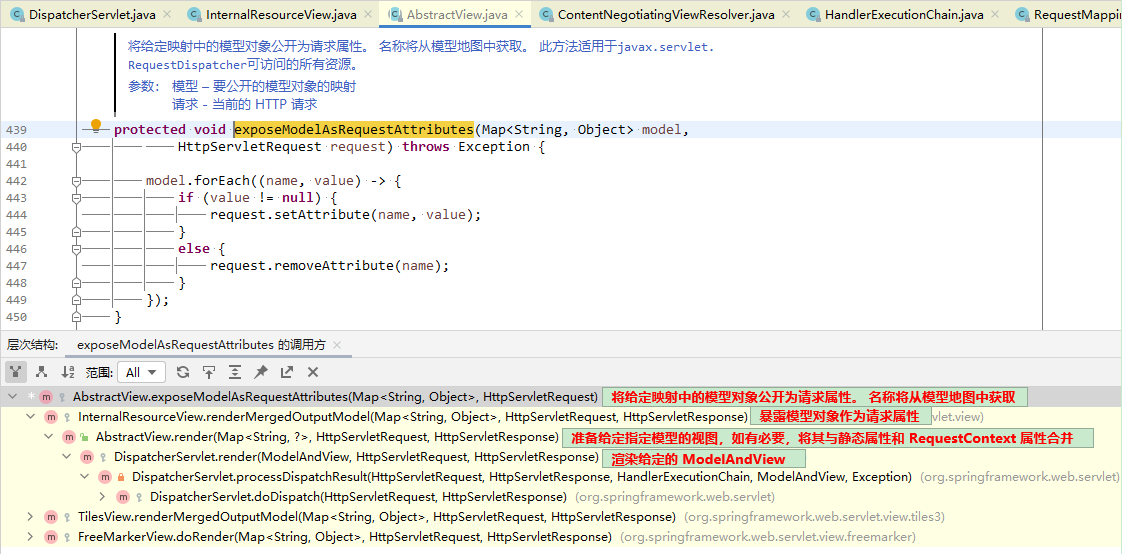Image resolution: width=1122 pixels, height=554 pixels.
Task: Close HandlerExecutionChain.java tab
Action: coord(993,14)
